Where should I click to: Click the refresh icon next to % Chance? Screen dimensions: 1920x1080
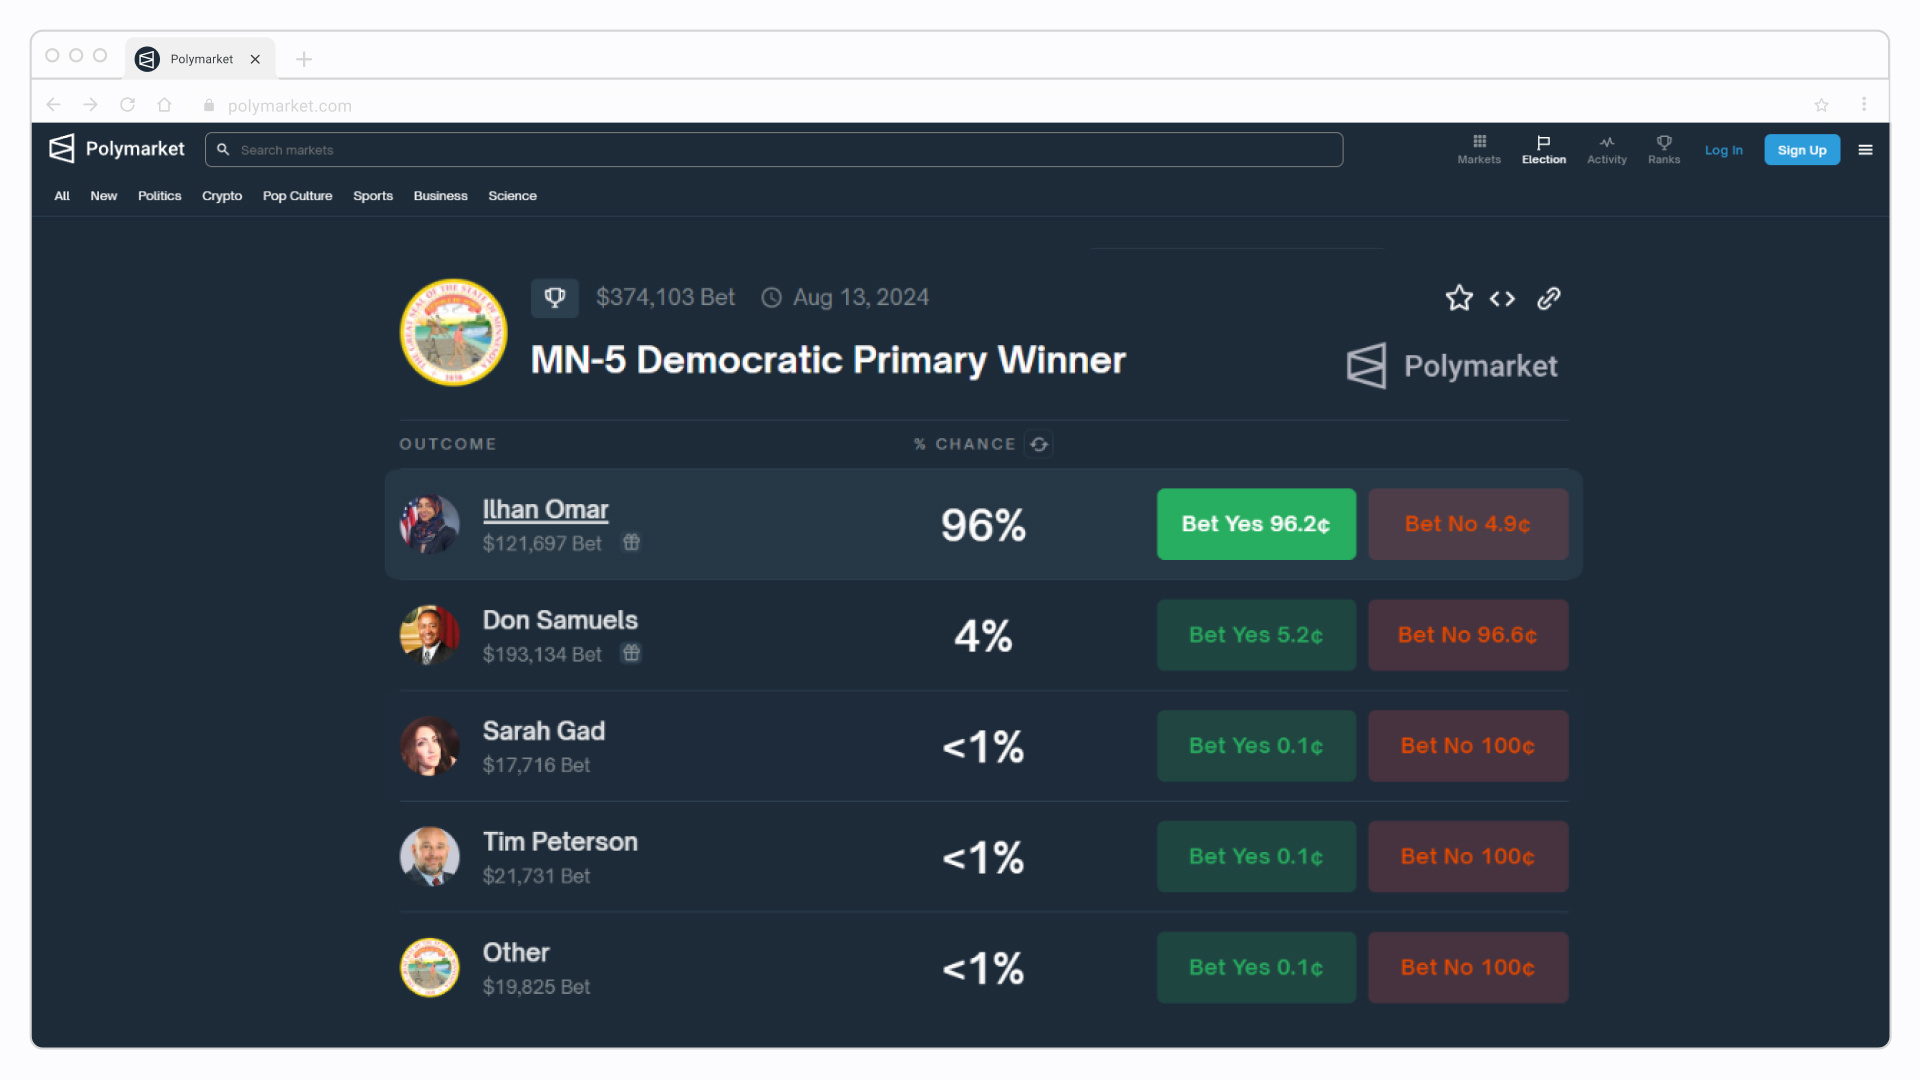click(1040, 444)
